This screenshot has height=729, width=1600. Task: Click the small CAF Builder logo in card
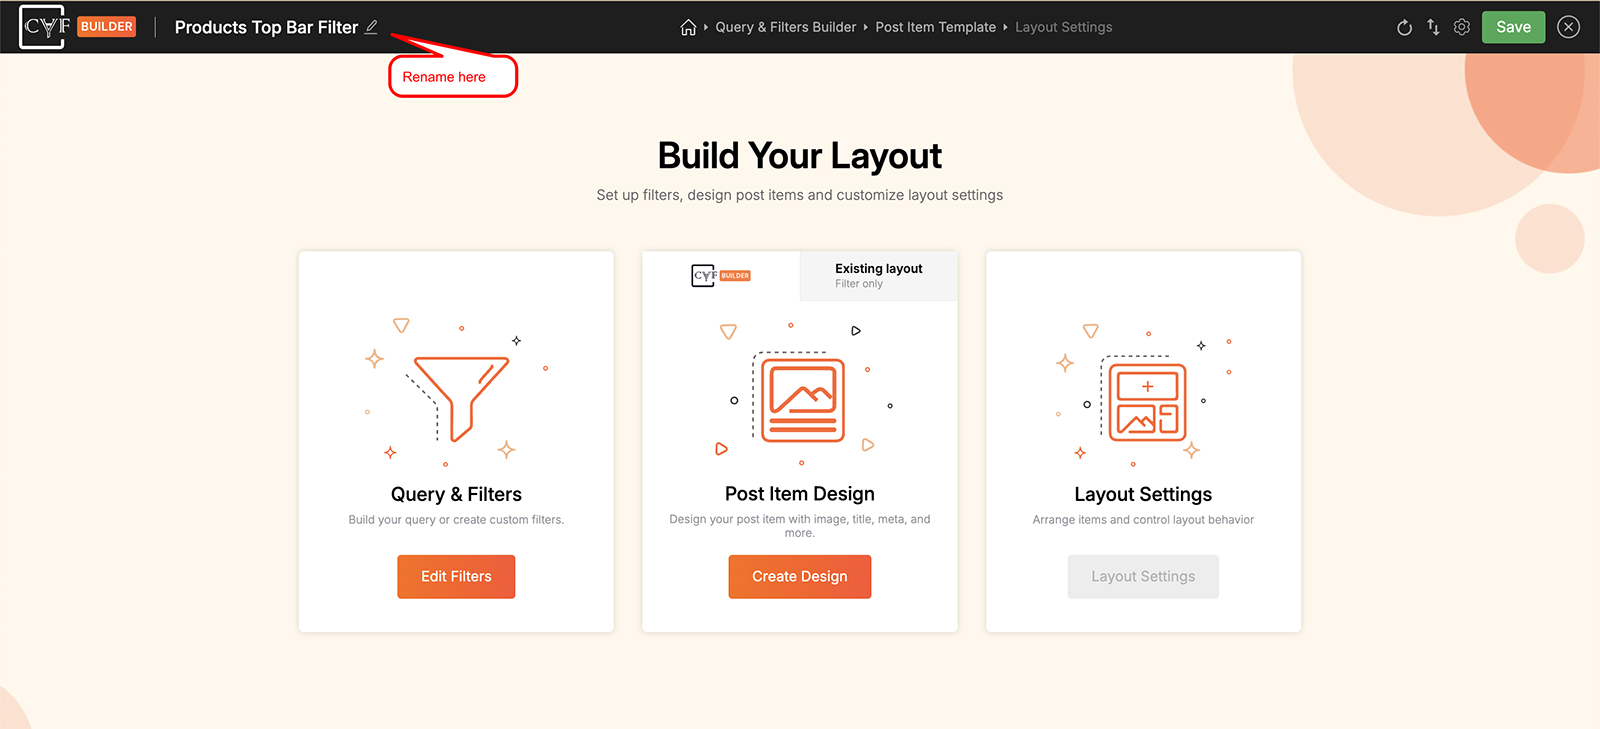pyautogui.click(x=721, y=275)
